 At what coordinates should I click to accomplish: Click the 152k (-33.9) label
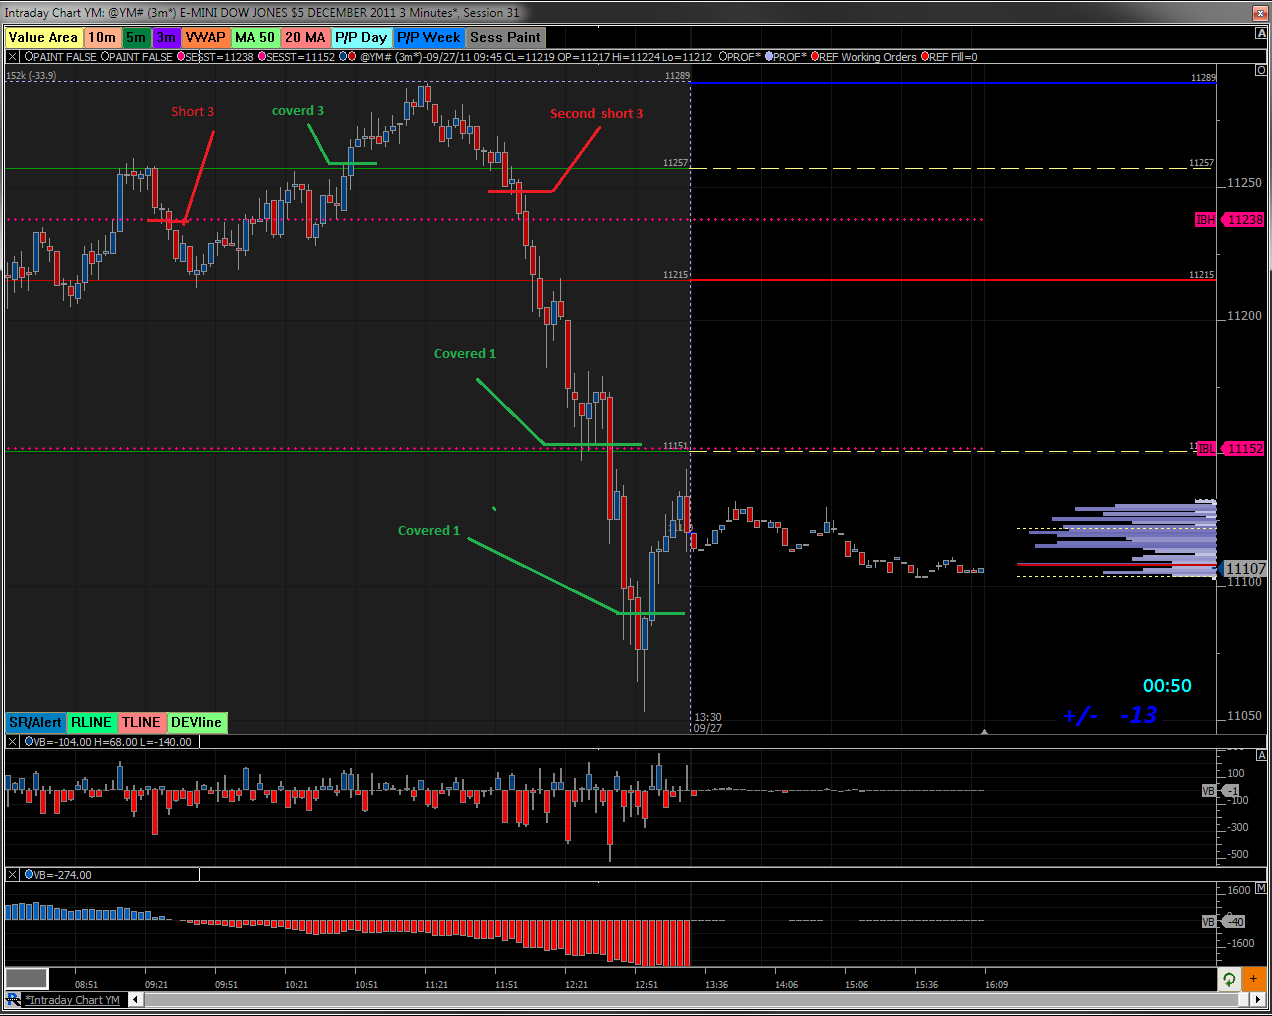[x=31, y=76]
